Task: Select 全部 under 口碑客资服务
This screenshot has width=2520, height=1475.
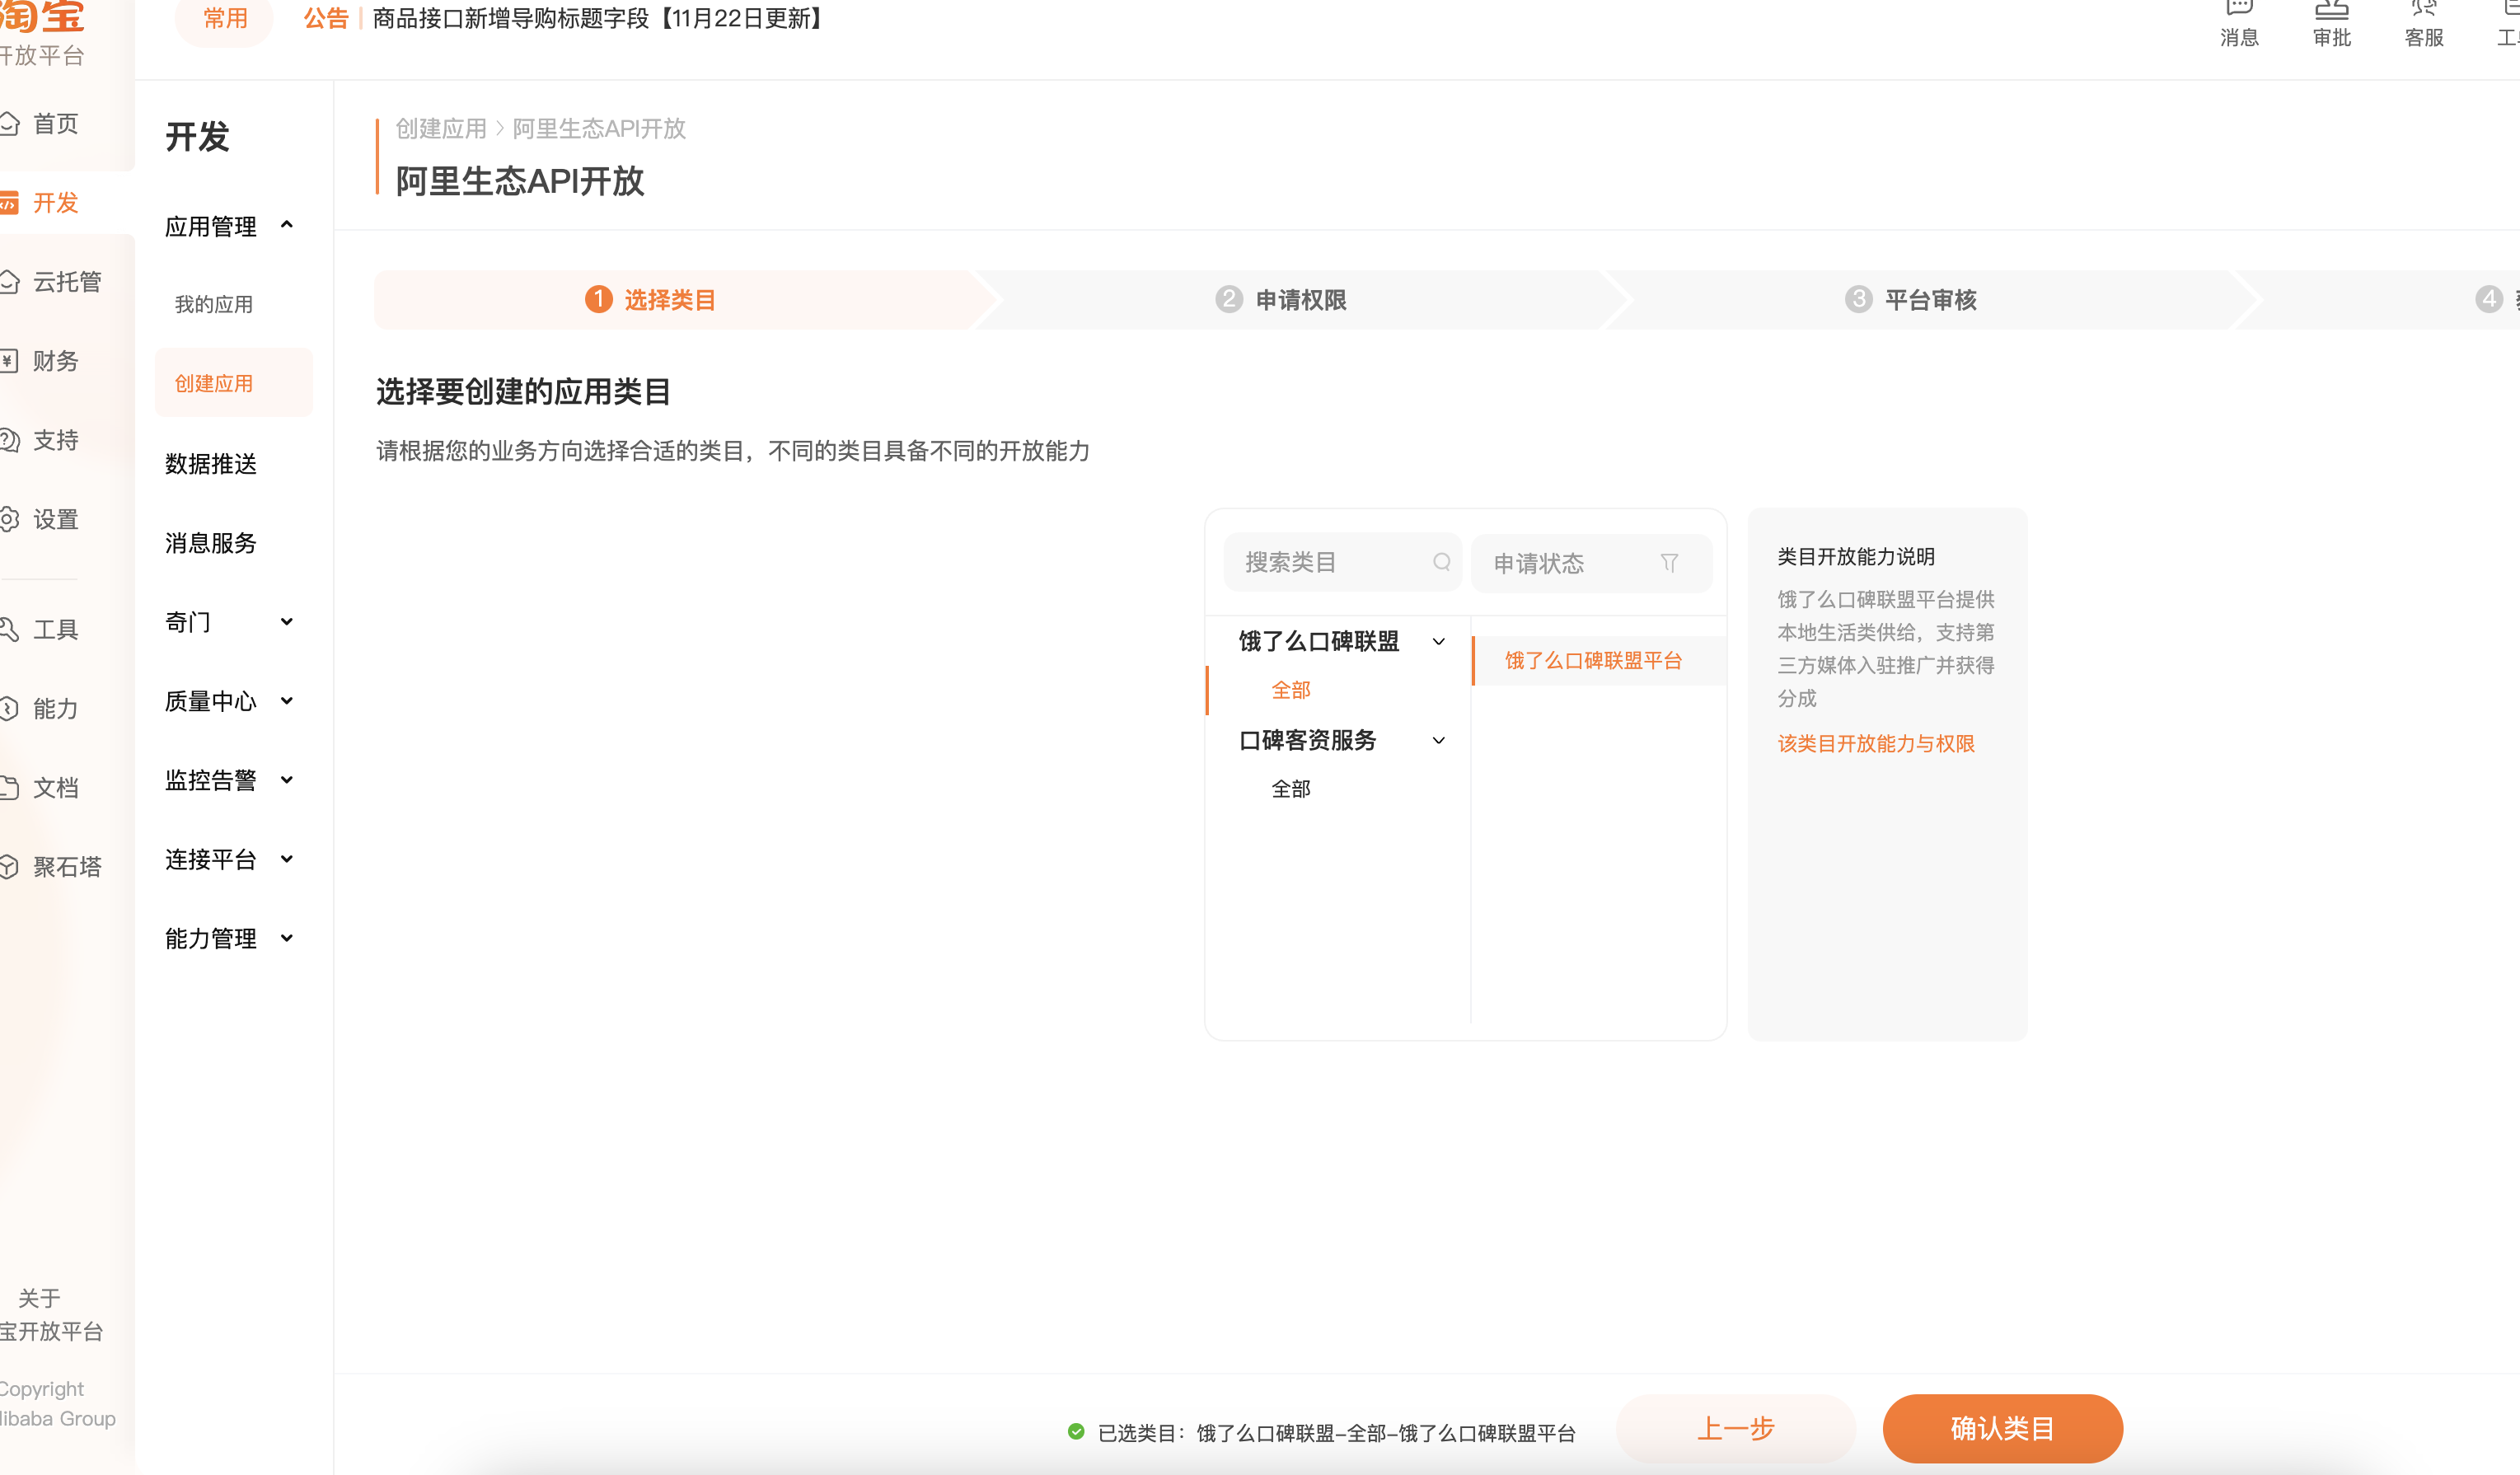Action: tap(1290, 790)
